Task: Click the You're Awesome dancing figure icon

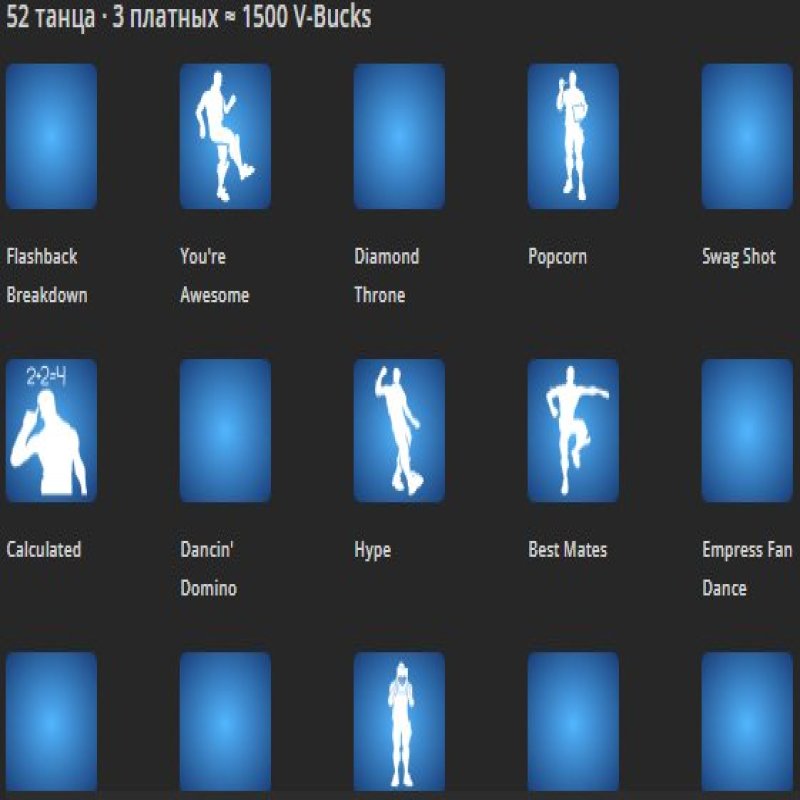Action: [224, 135]
